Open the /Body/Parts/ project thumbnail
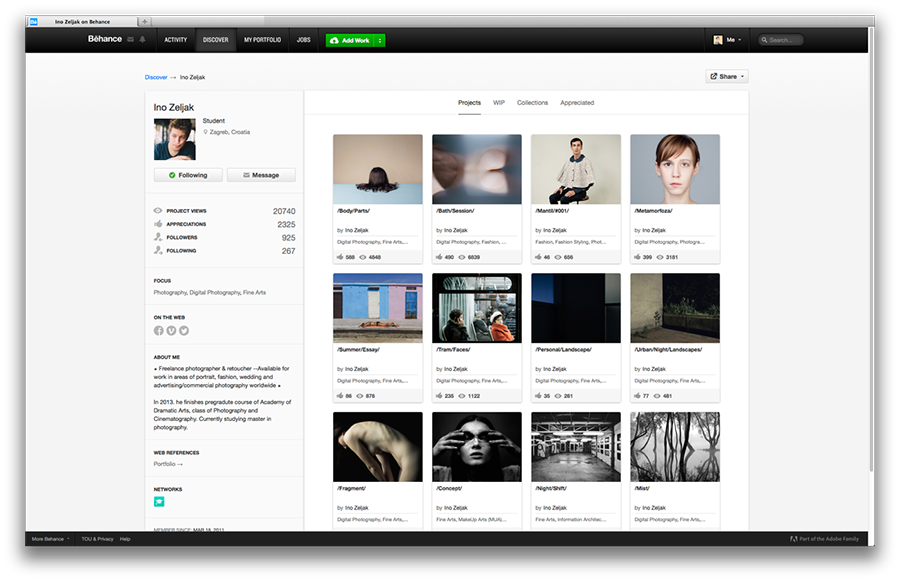Image resolution: width=900 pixels, height=581 pixels. (378, 169)
